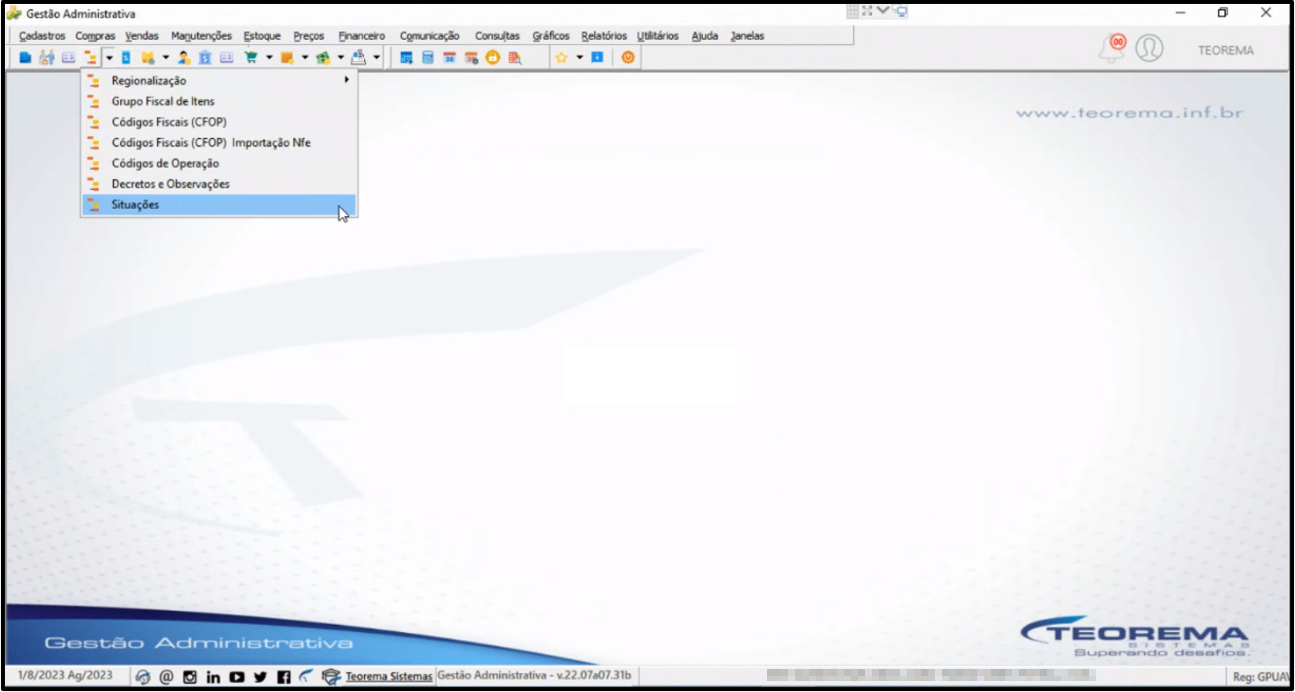Image resolution: width=1295 pixels, height=692 pixels.
Task: Expand the Regionalização submenu entry
Action: [218, 80]
